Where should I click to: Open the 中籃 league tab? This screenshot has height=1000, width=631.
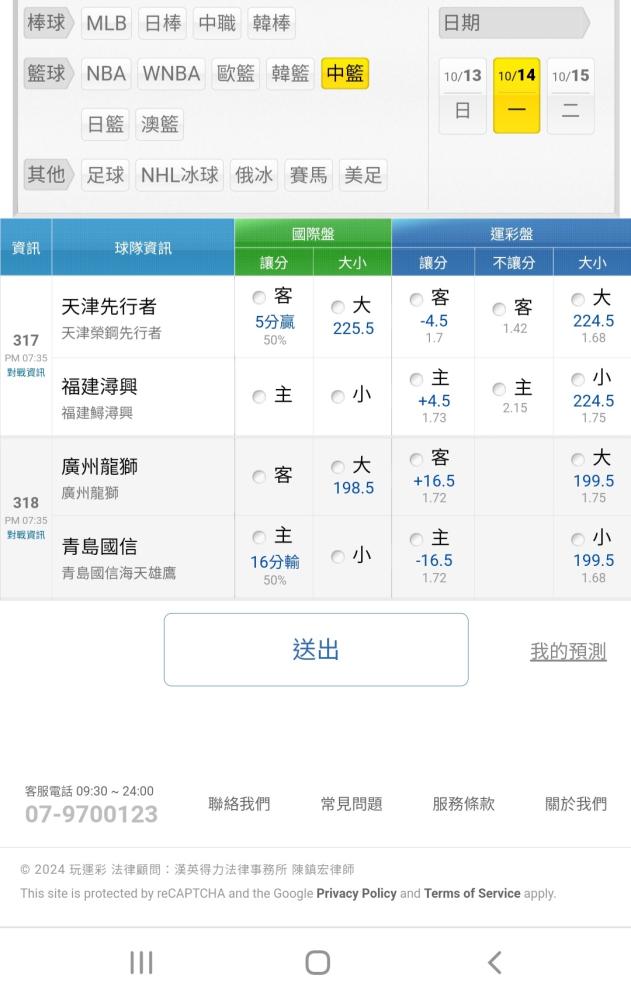click(345, 74)
